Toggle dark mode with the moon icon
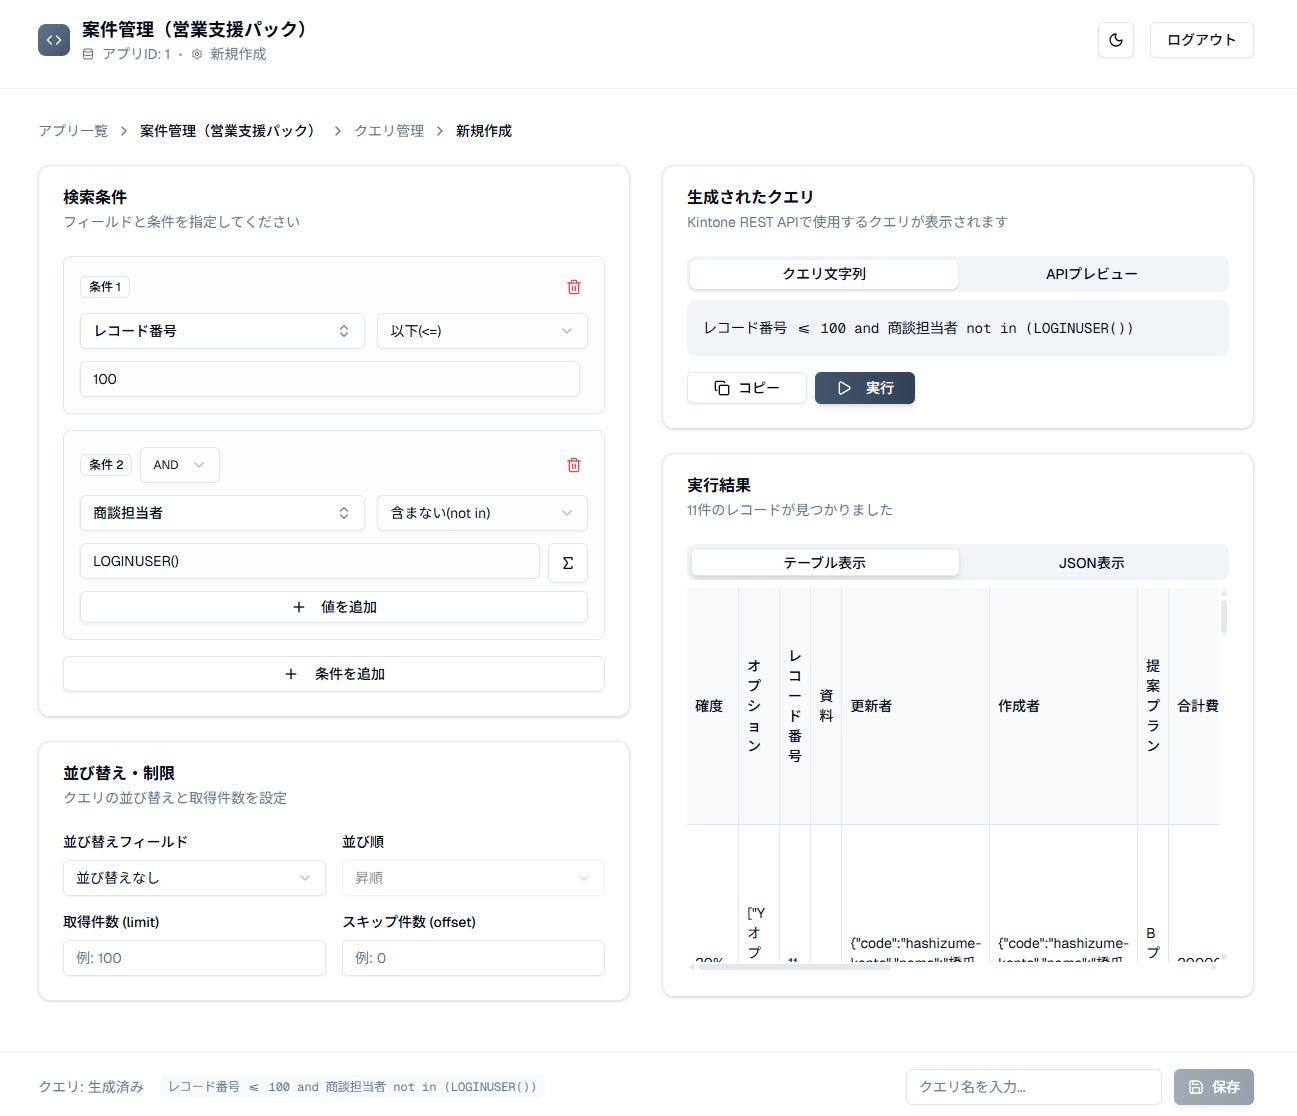Image resolution: width=1297 pixels, height=1116 pixels. point(1115,40)
